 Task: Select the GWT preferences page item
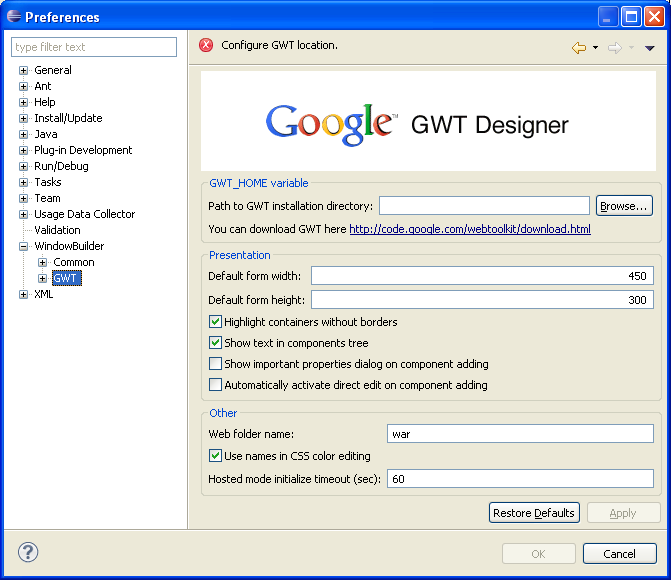[x=67, y=278]
